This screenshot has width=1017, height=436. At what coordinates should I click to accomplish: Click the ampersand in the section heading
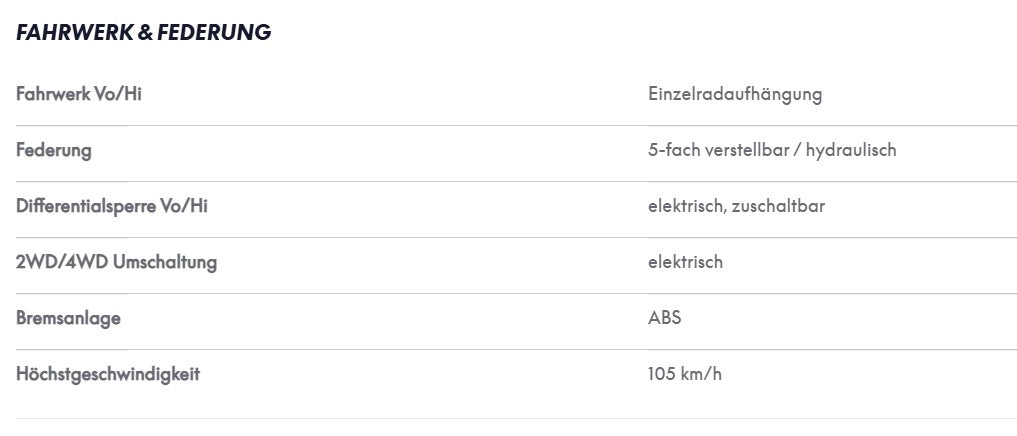145,32
